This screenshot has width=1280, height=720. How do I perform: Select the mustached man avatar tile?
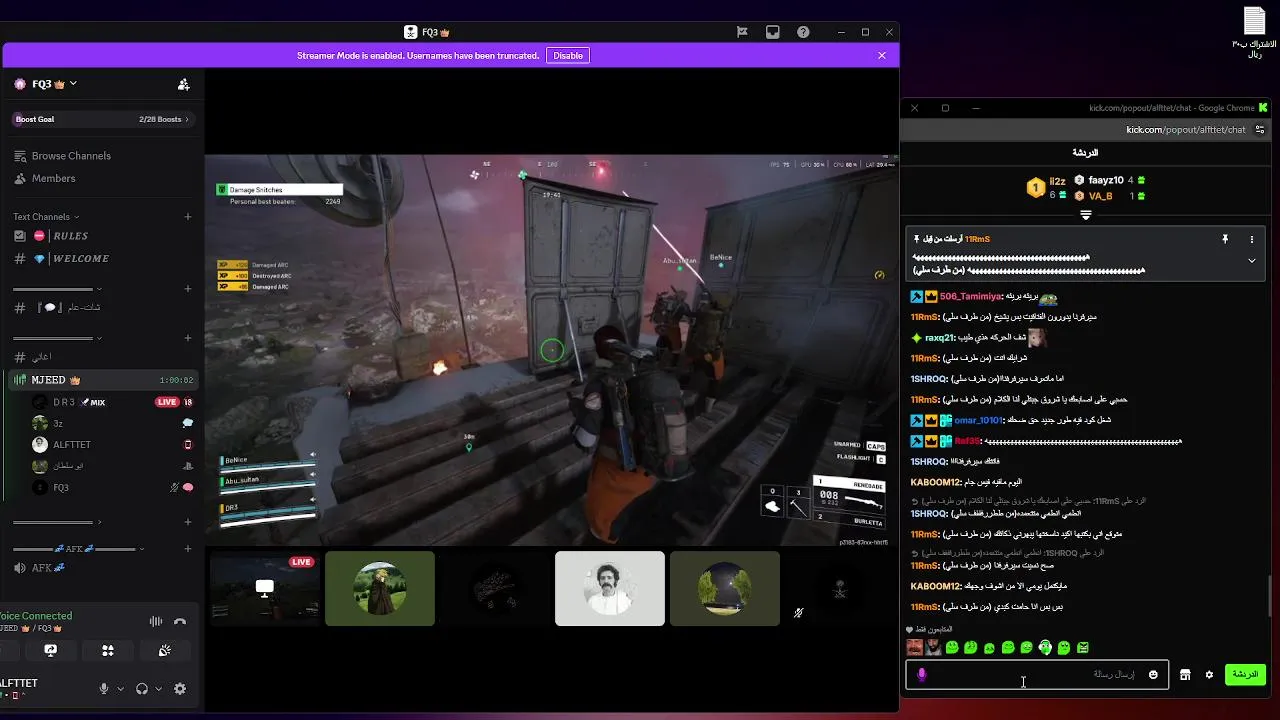pos(610,588)
